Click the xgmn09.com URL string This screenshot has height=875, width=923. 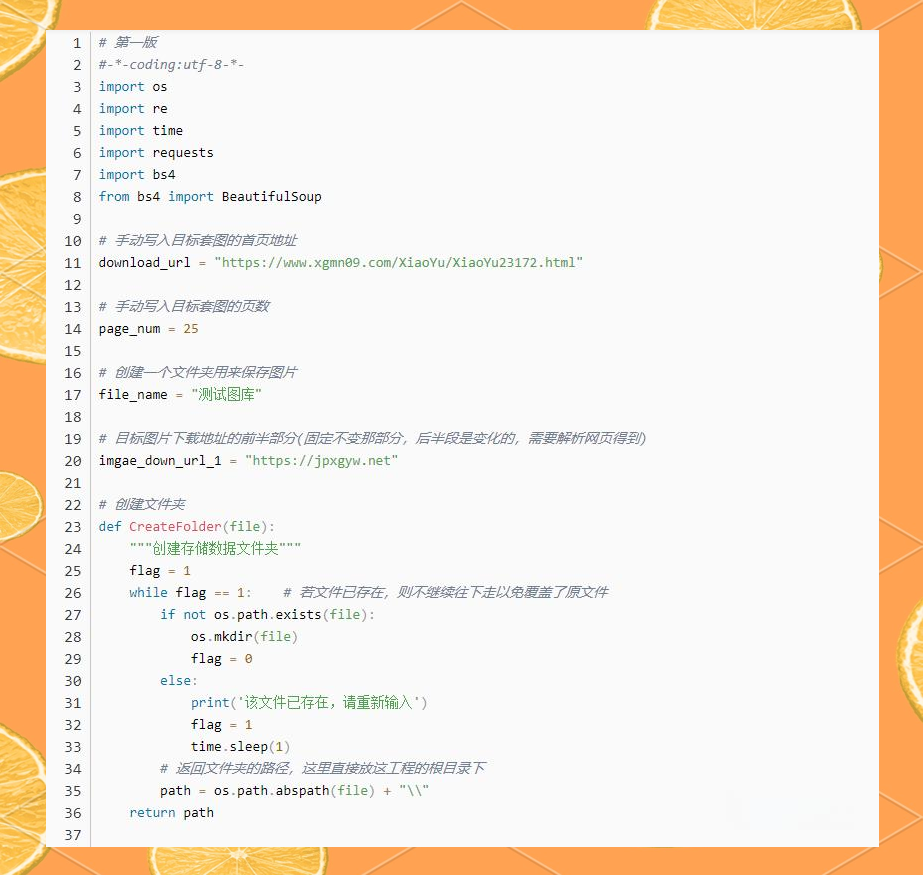coord(399,263)
